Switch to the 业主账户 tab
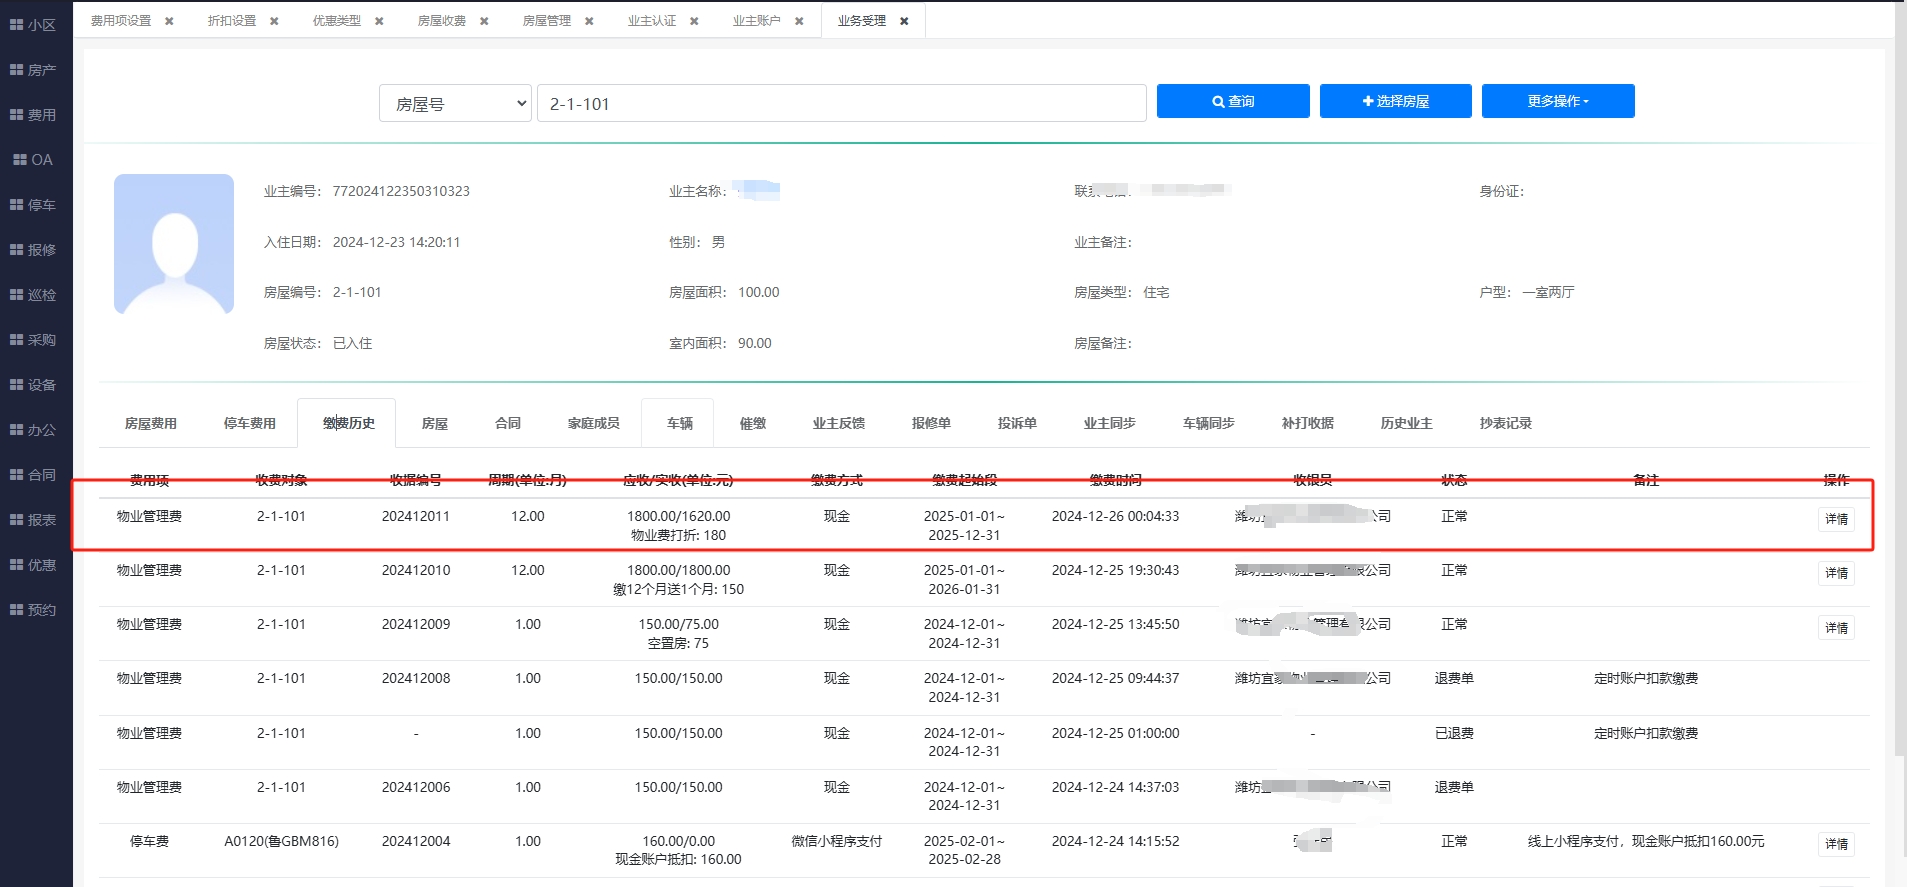The width and height of the screenshot is (1907, 887). pyautogui.click(x=757, y=21)
